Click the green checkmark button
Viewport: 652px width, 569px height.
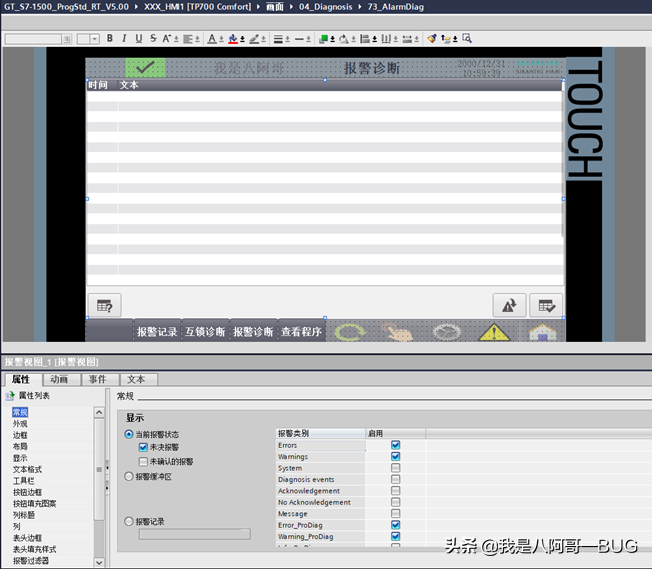click(x=145, y=68)
